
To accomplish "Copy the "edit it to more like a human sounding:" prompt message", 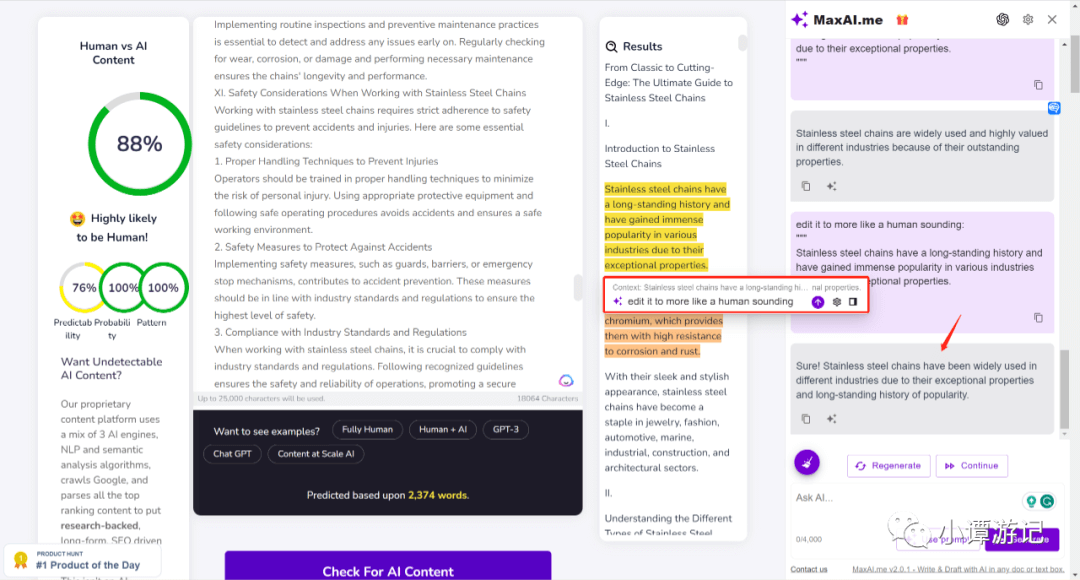I will tap(1038, 318).
